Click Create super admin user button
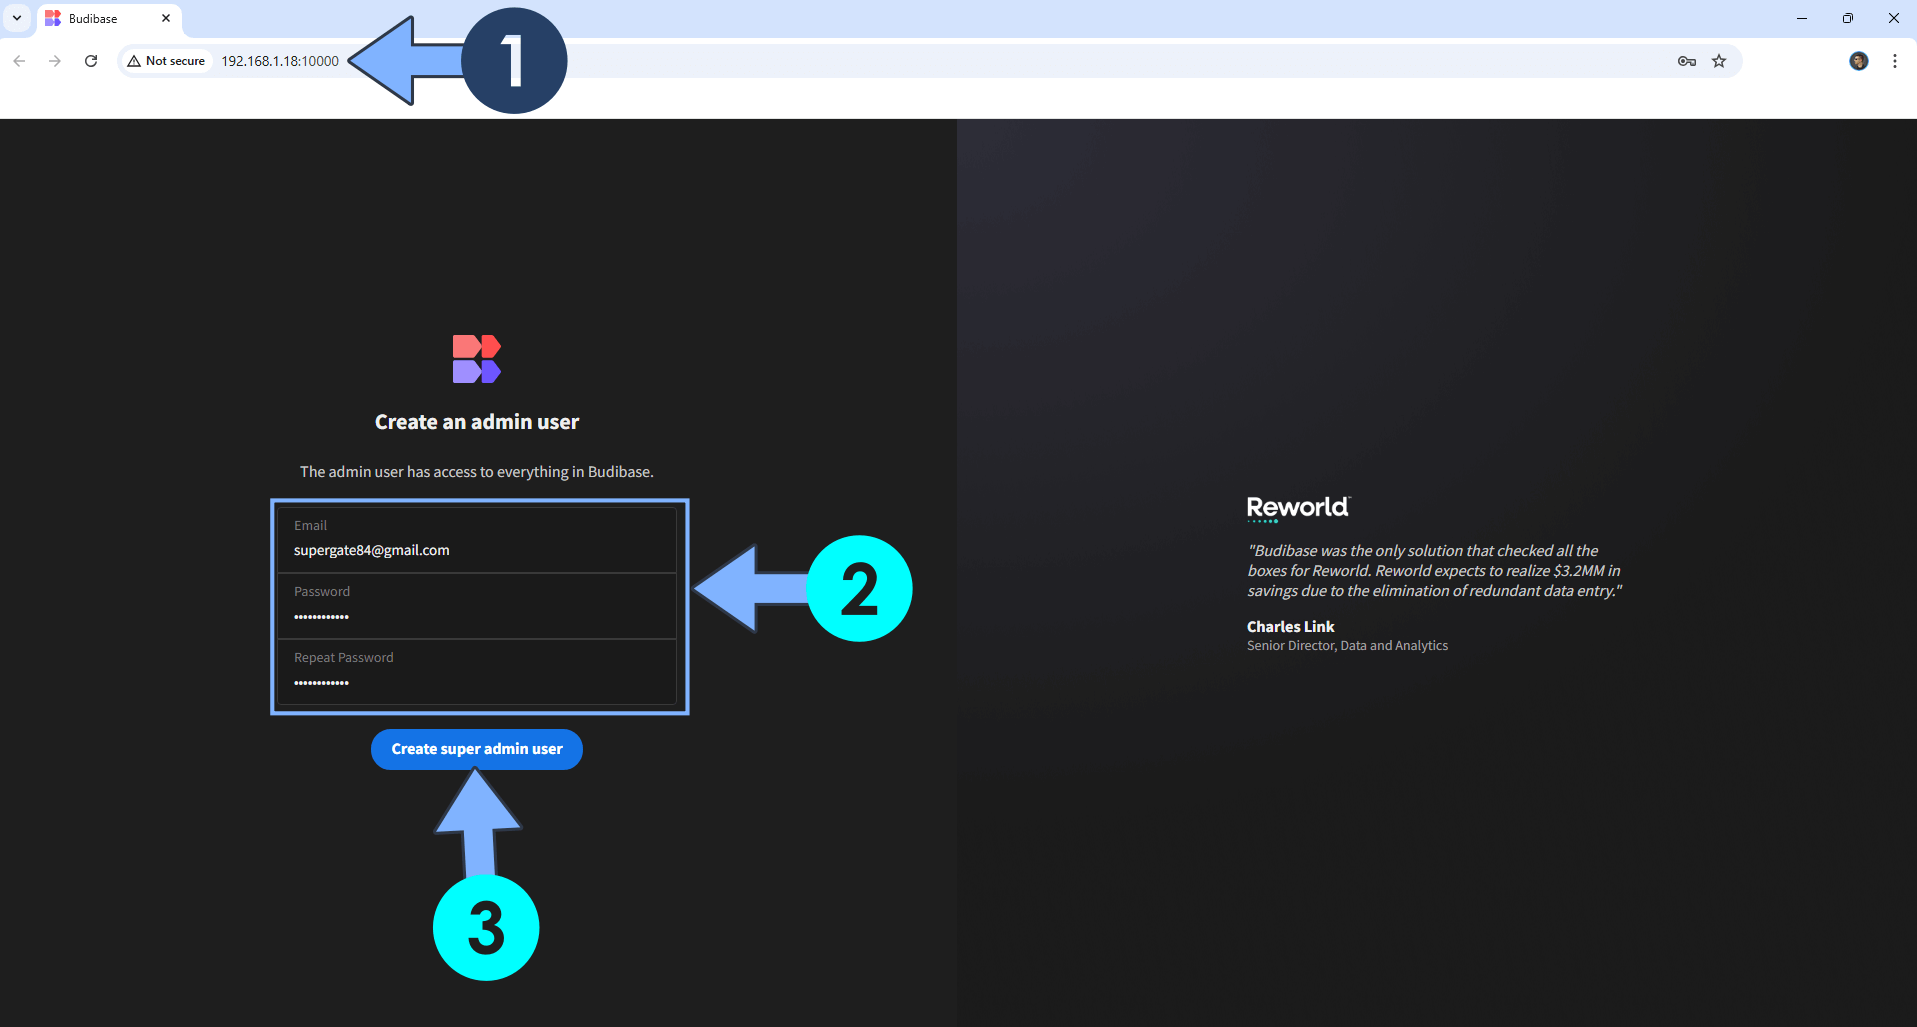Image resolution: width=1917 pixels, height=1027 pixels. pyautogui.click(x=477, y=749)
